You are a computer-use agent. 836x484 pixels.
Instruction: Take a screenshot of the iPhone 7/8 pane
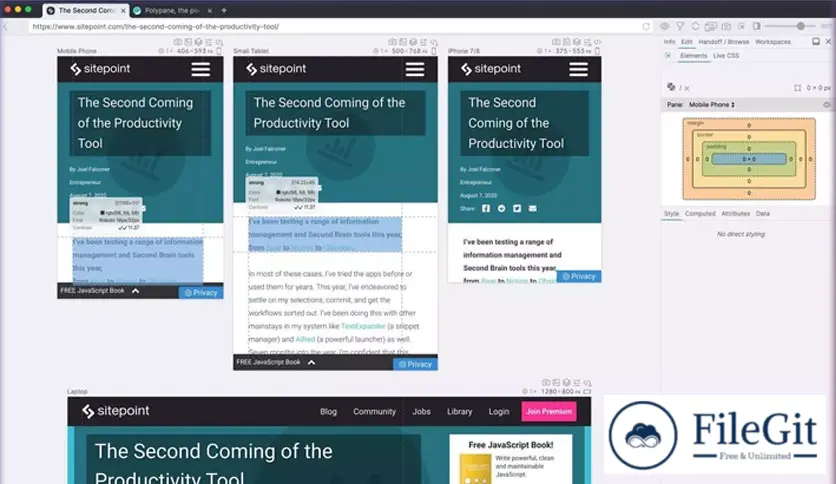pyautogui.click(x=556, y=42)
